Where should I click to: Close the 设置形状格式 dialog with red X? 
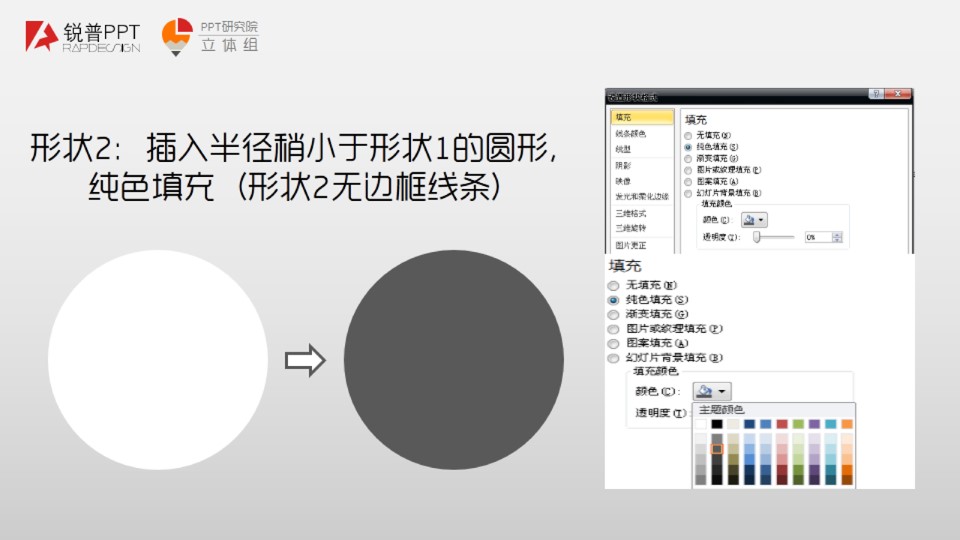pos(898,94)
